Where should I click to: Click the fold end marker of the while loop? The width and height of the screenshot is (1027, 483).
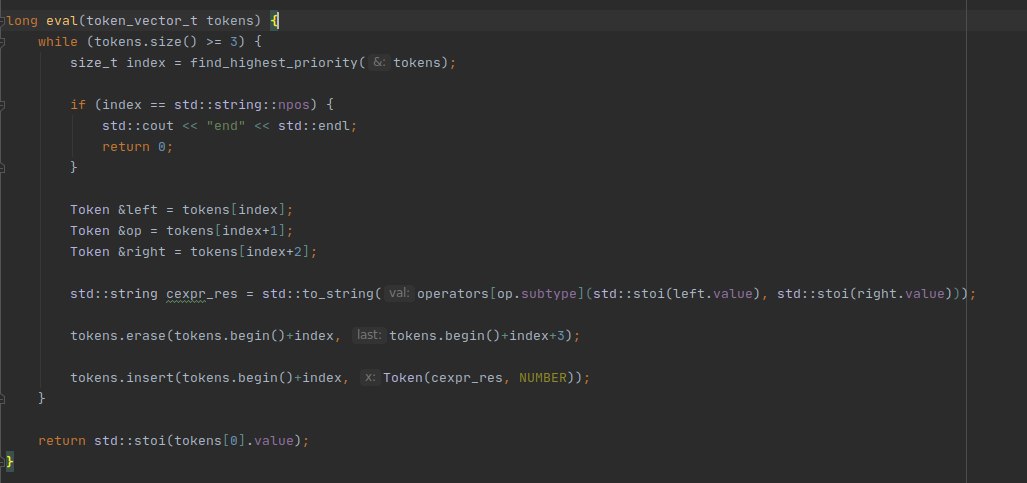pyautogui.click(x=3, y=398)
